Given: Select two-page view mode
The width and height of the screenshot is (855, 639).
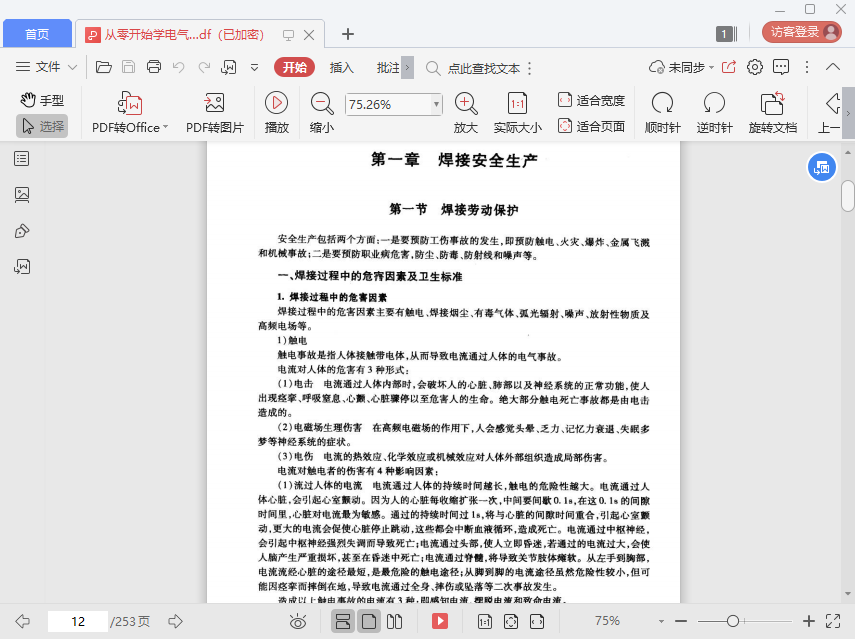Looking at the screenshot, I should pyautogui.click(x=394, y=621).
